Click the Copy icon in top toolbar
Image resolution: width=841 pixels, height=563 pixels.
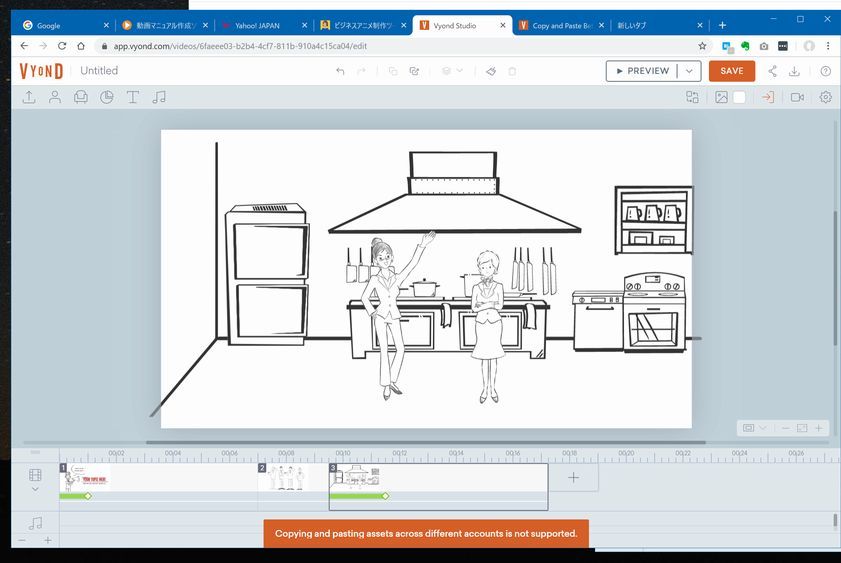pos(393,71)
